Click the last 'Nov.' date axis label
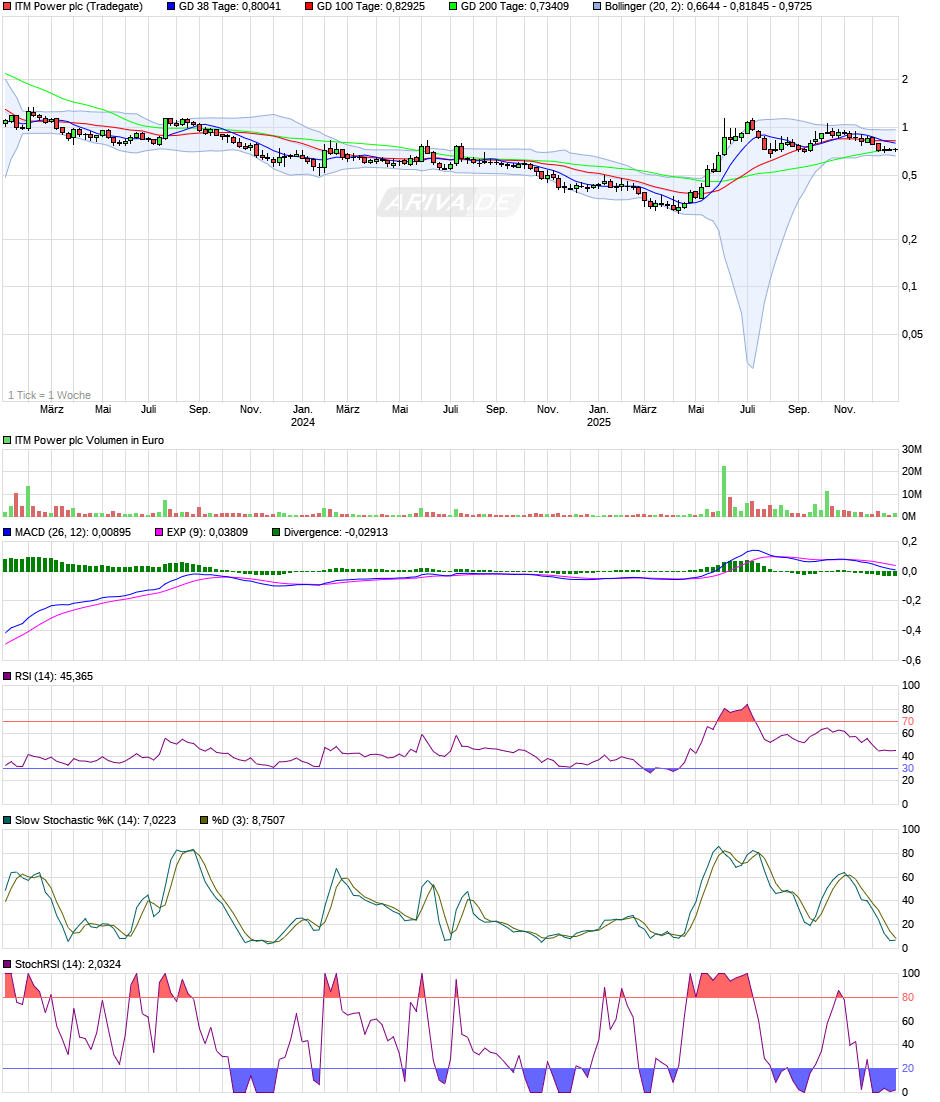 [x=844, y=409]
